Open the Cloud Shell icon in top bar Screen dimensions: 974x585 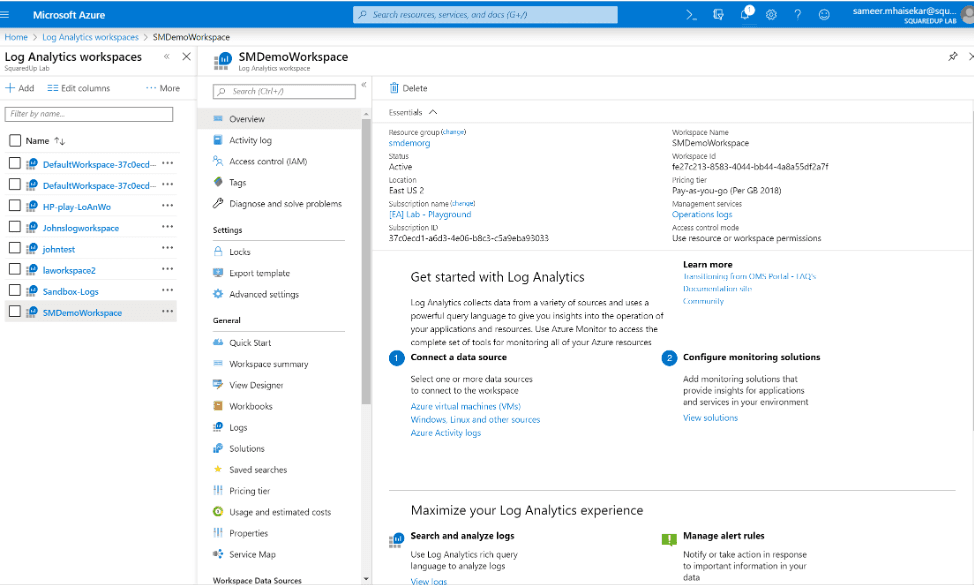pos(691,15)
